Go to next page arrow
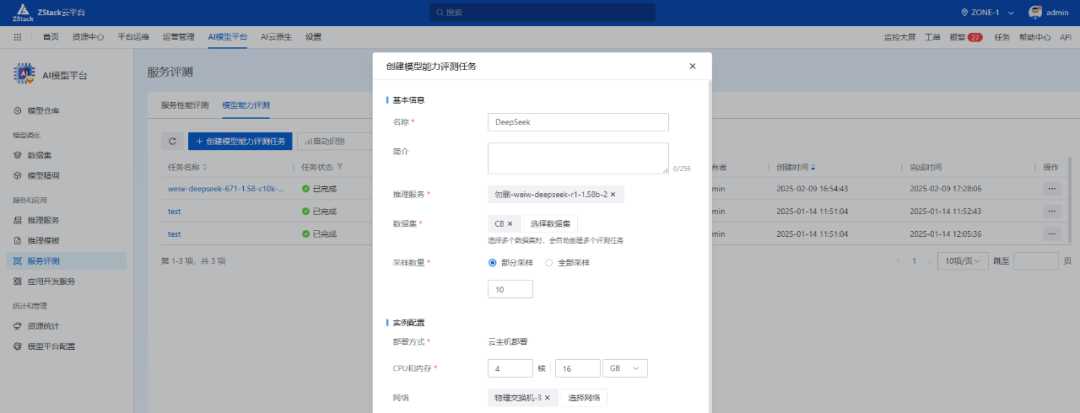This screenshot has height=413, width=1080. click(x=929, y=262)
